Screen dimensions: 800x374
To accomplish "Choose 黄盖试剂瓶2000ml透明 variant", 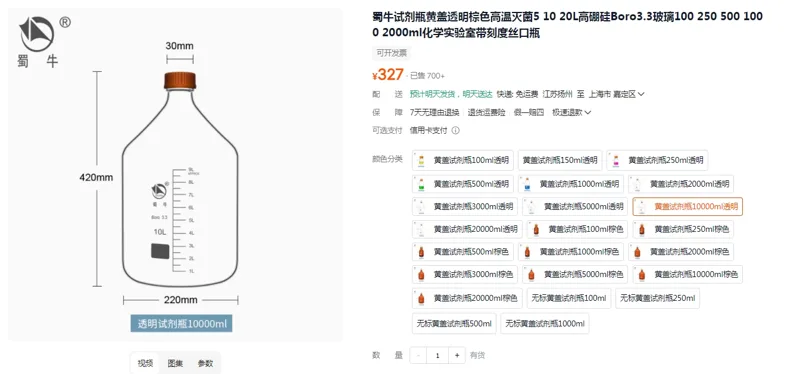I will [x=681, y=184].
